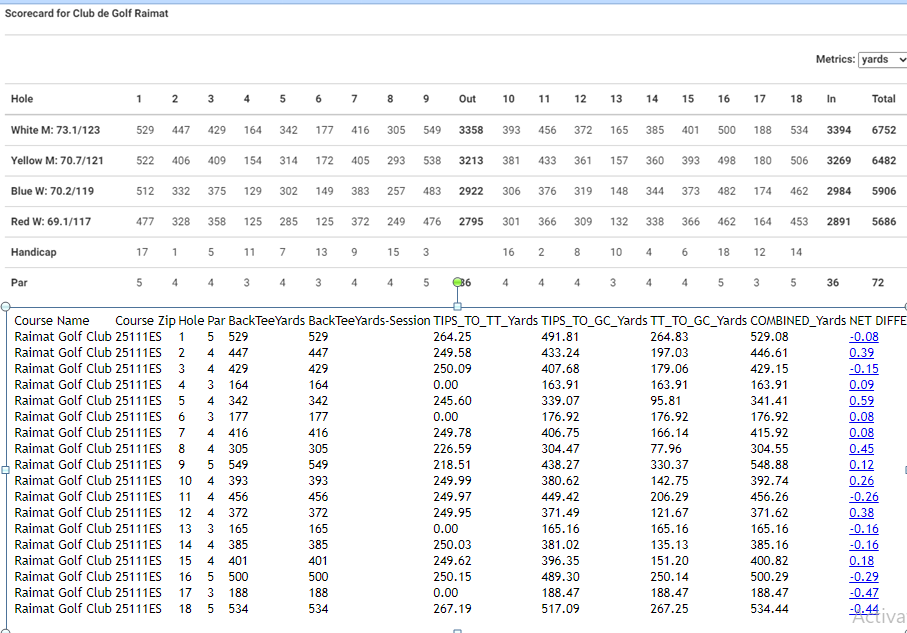Click the White tee Out value 3358
Image resolution: width=907 pixels, height=633 pixels.
click(471, 130)
